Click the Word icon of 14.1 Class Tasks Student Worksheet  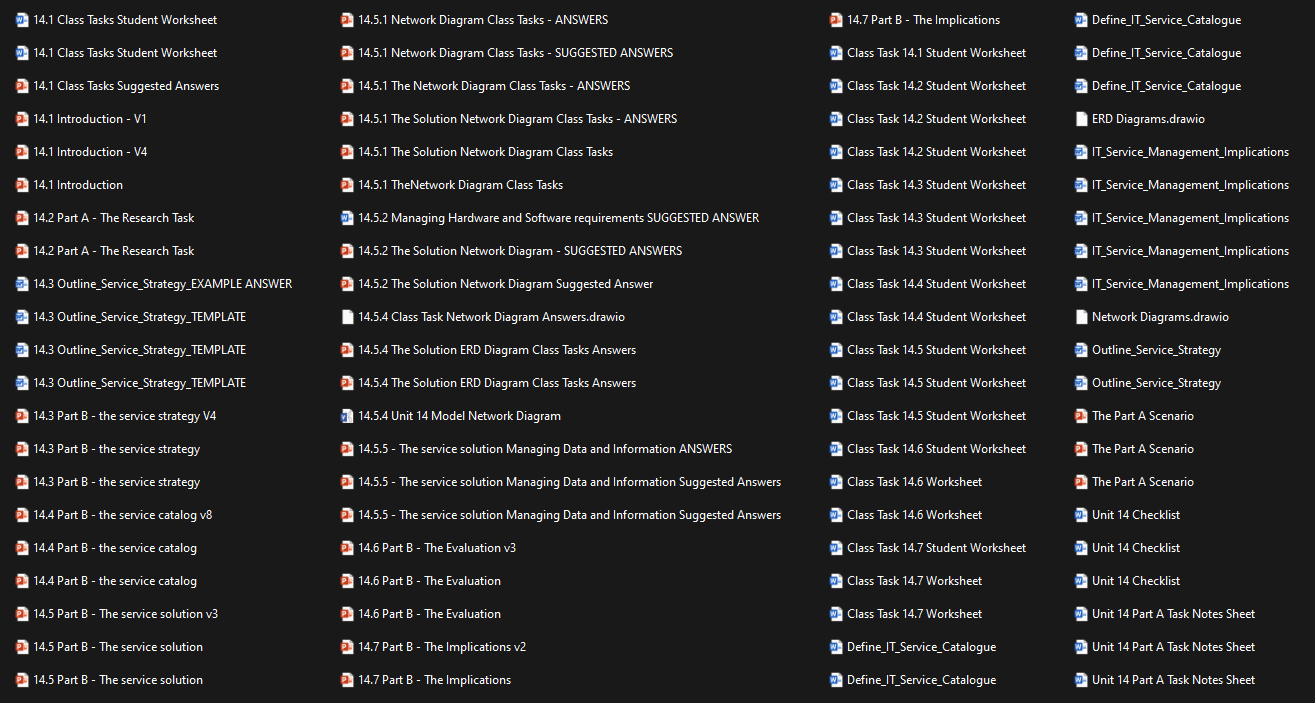click(22, 19)
